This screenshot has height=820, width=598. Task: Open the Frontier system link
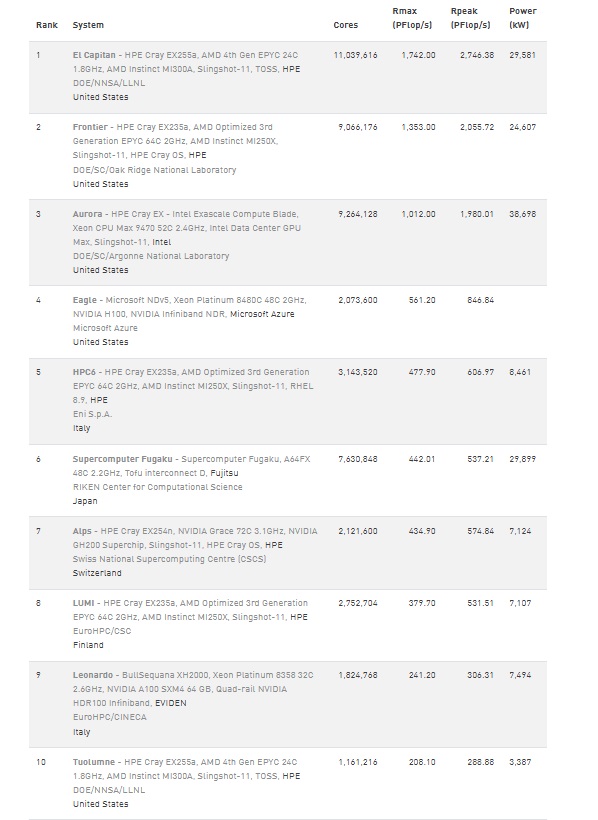[x=90, y=127]
